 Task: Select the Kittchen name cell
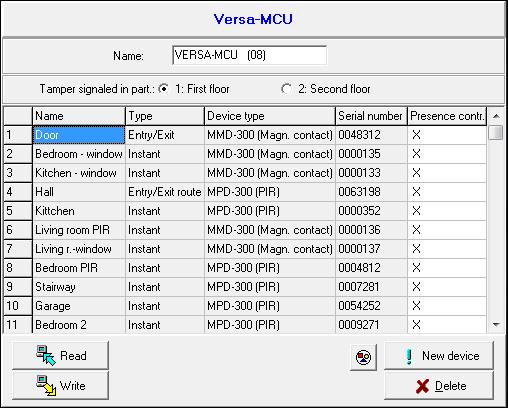79,211
